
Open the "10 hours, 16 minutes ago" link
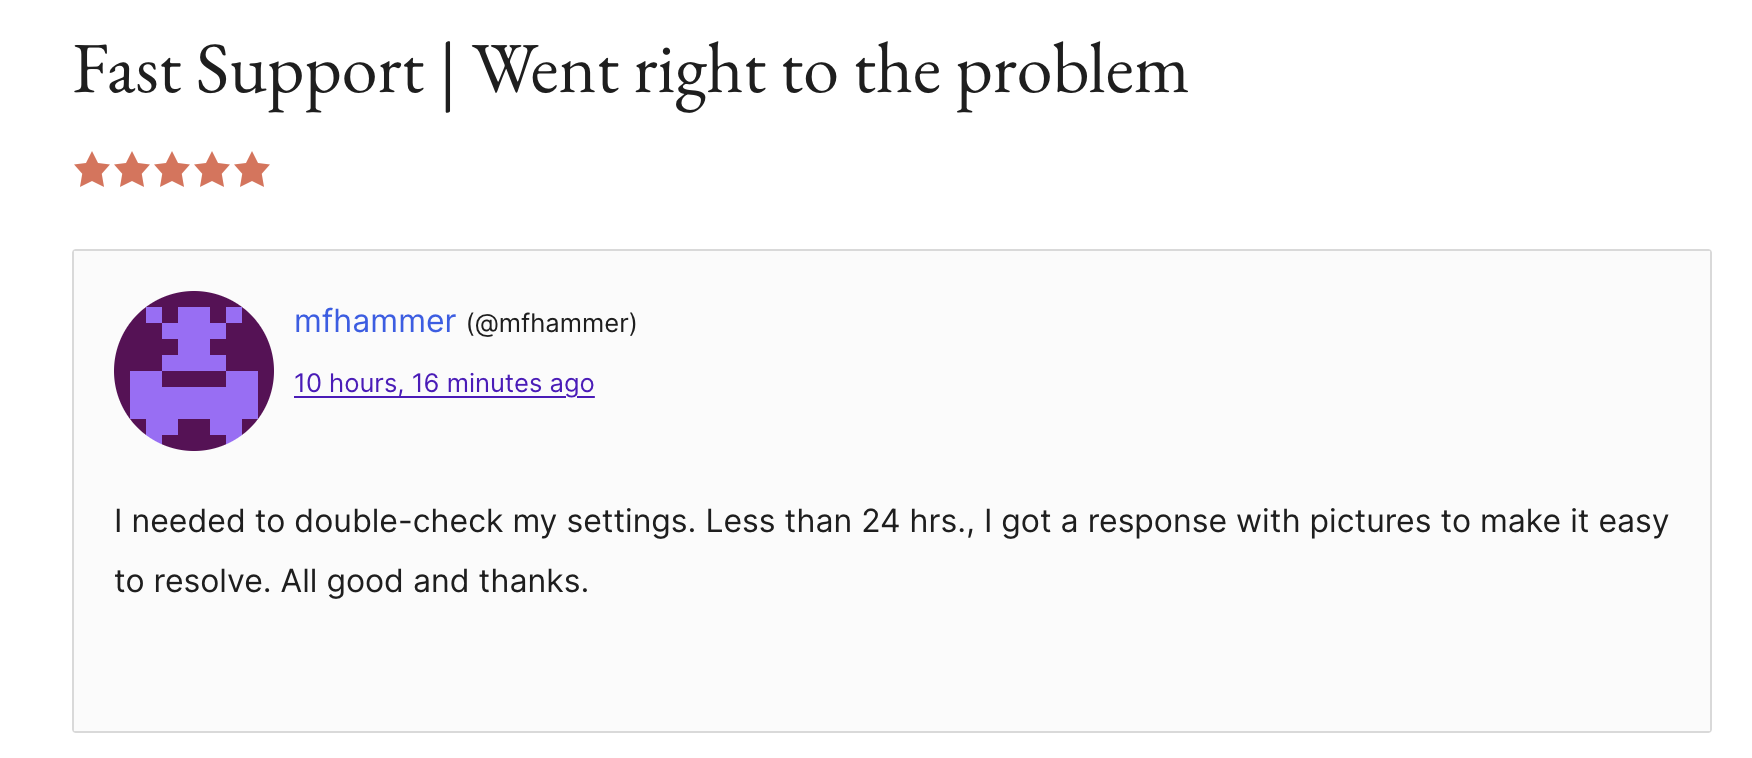[444, 383]
